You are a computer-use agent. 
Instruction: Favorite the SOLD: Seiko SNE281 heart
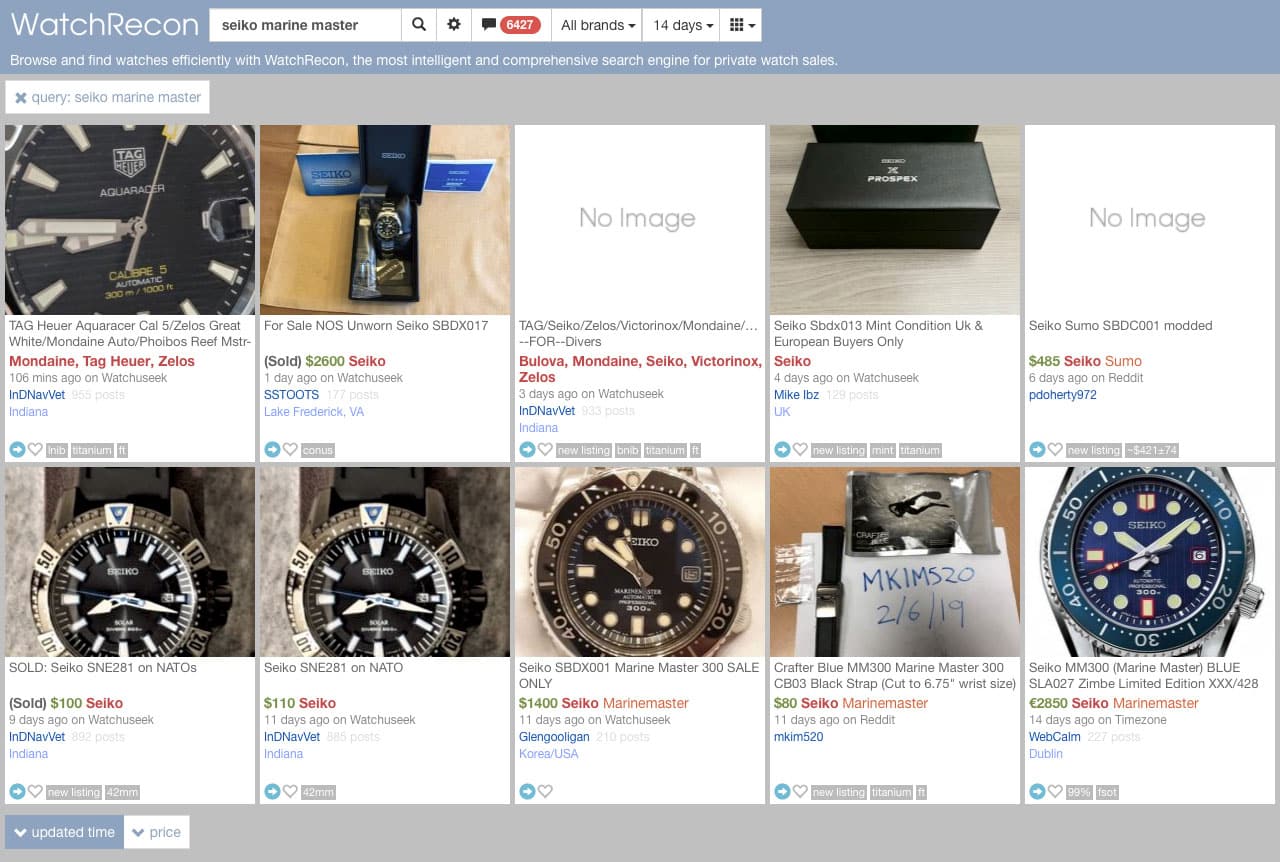(35, 792)
